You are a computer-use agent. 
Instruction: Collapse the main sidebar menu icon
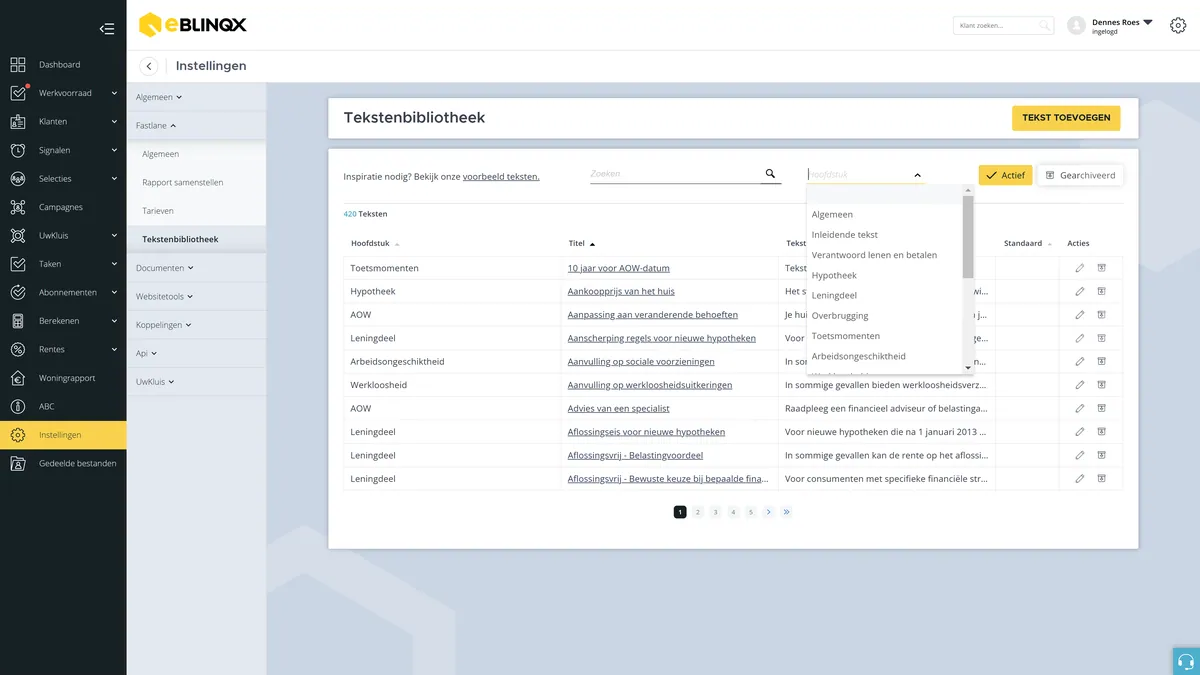(x=107, y=29)
